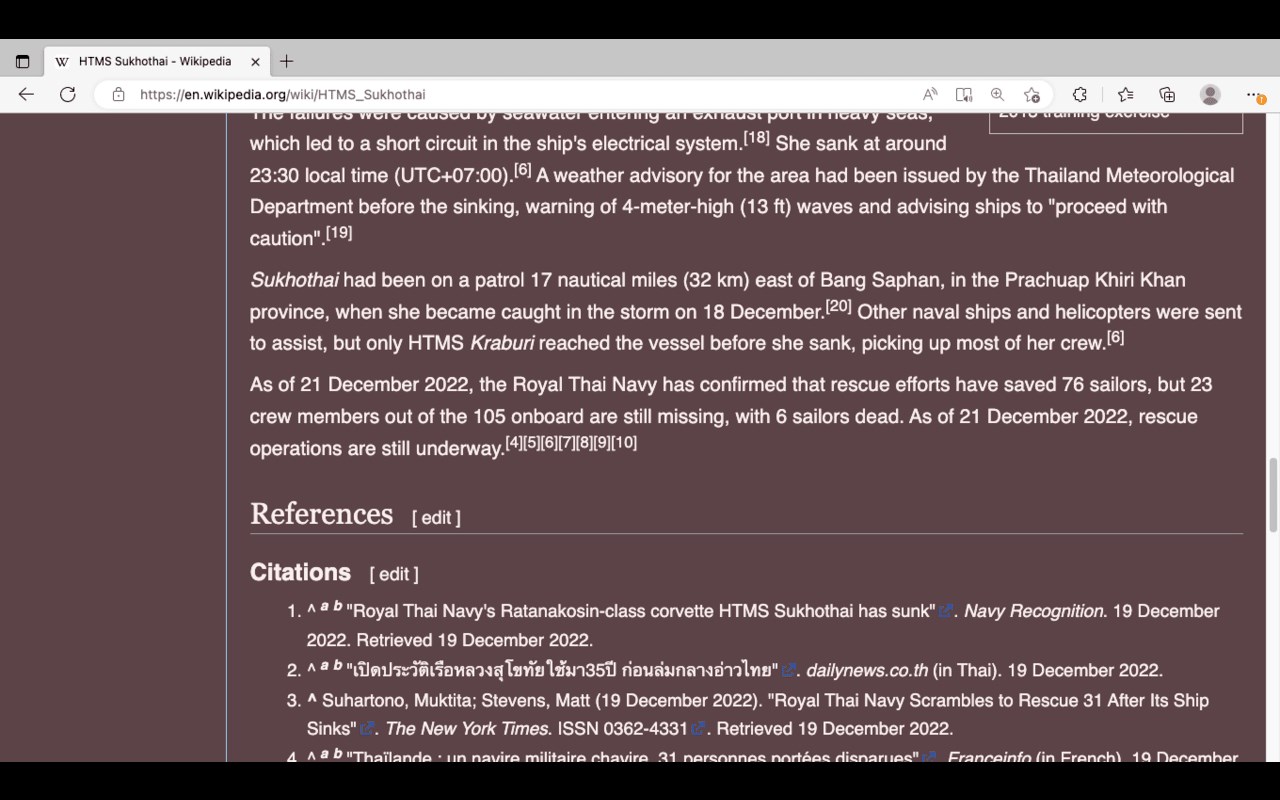Click the italic 'Sukhothai' starting the paragraph
Image resolution: width=1280 pixels, height=800 pixels.
294,280
